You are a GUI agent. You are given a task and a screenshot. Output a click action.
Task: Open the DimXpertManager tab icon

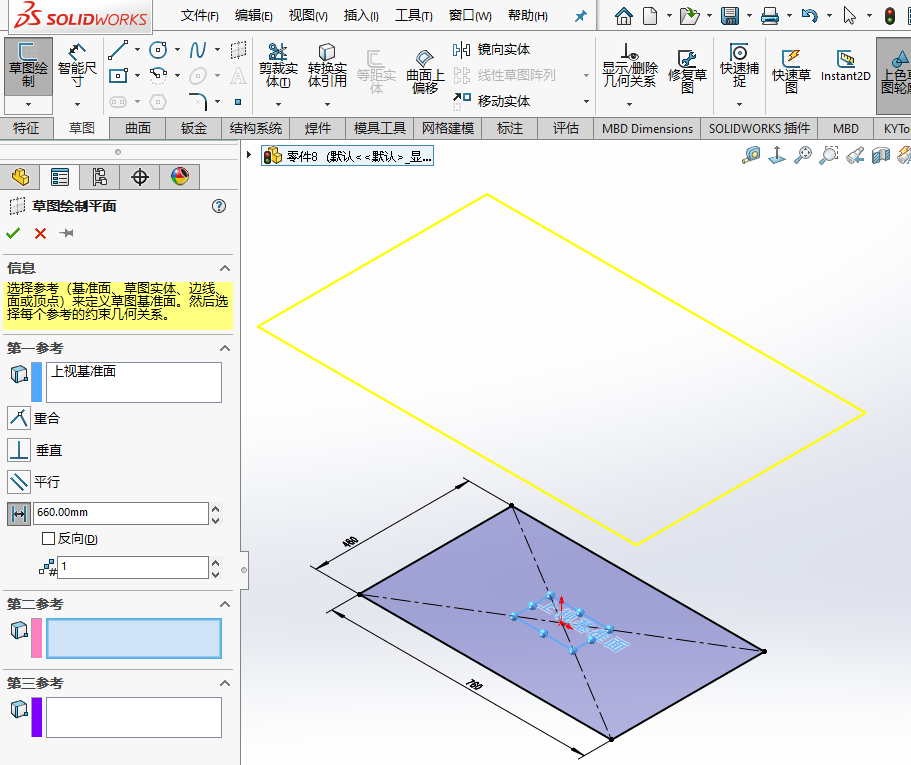140,177
